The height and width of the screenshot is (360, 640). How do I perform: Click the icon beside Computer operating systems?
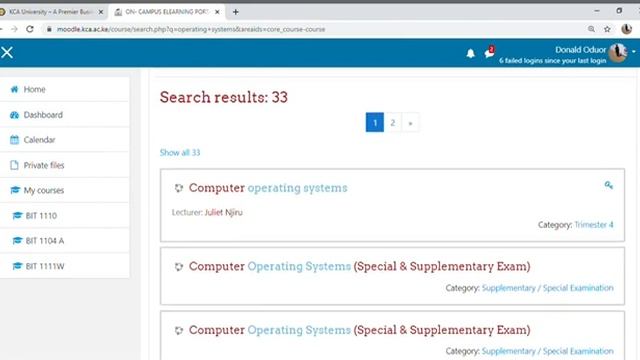tap(179, 188)
